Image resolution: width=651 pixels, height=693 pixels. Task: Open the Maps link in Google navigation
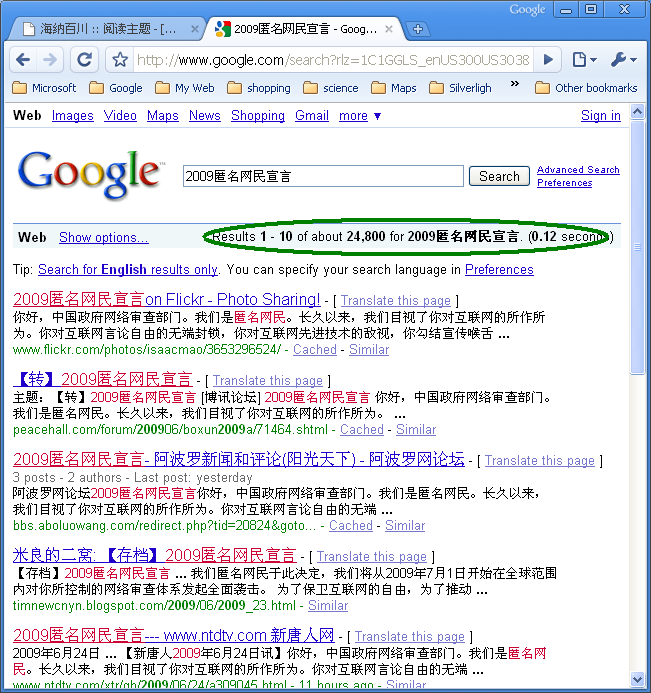pos(163,116)
